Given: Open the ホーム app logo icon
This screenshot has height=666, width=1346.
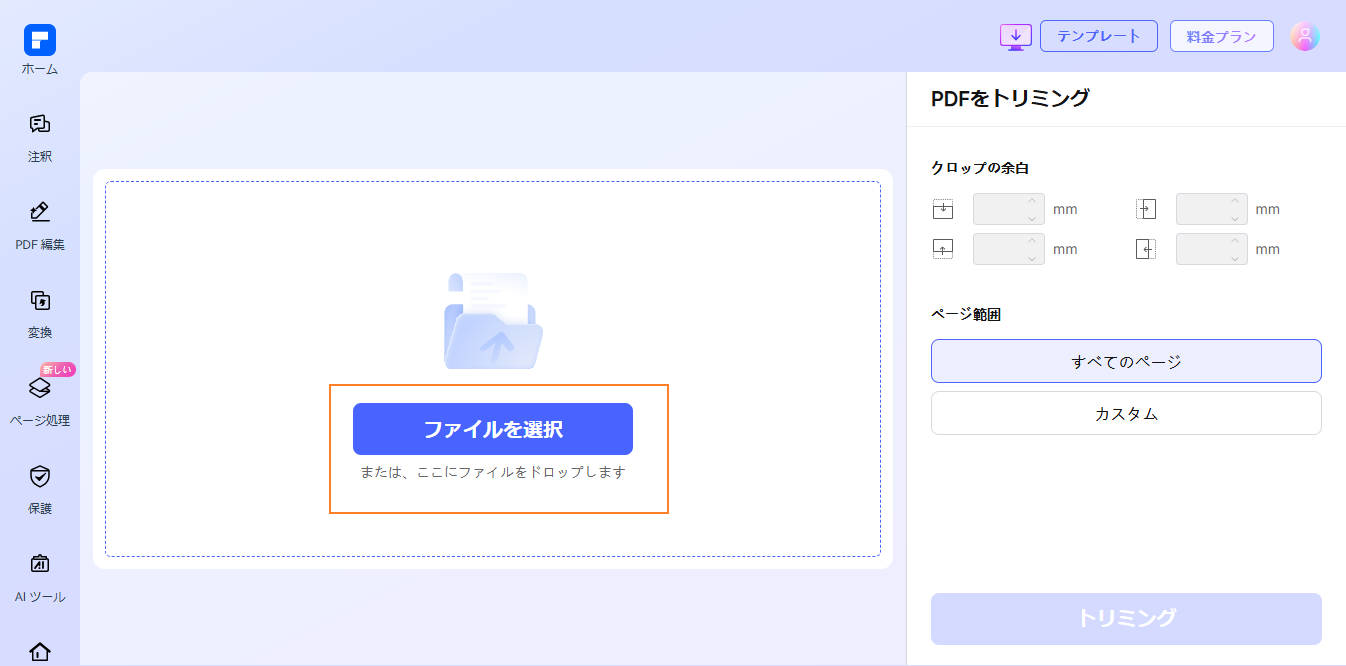Looking at the screenshot, I should coord(40,40).
